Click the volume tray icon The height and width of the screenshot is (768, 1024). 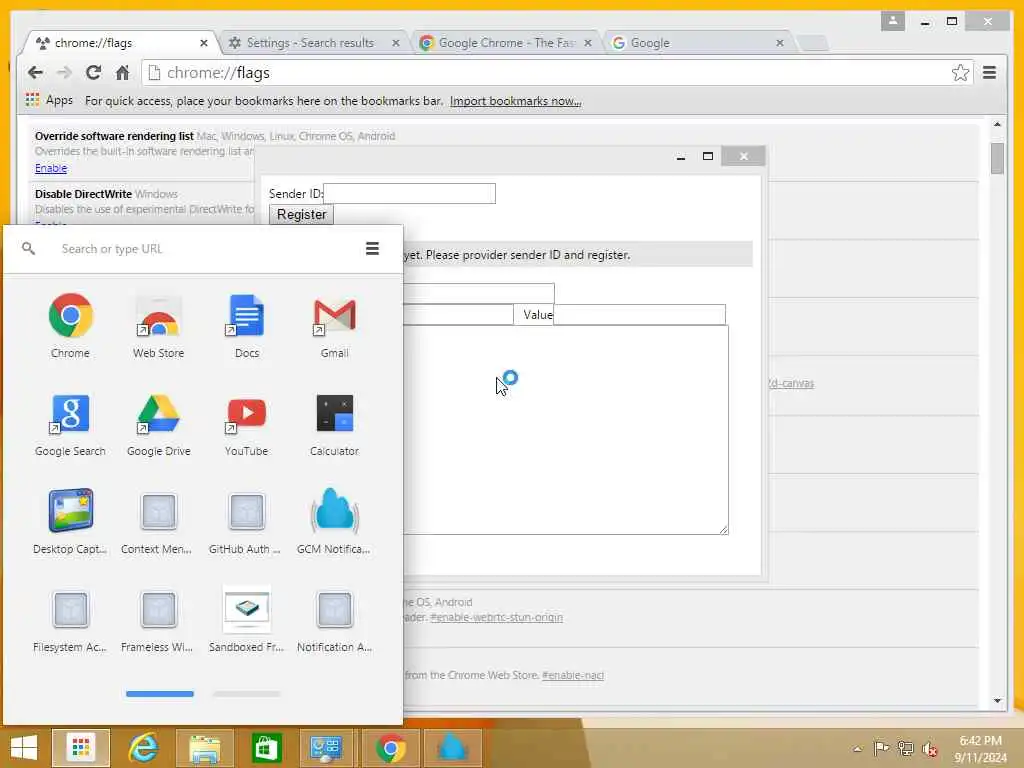(x=929, y=749)
